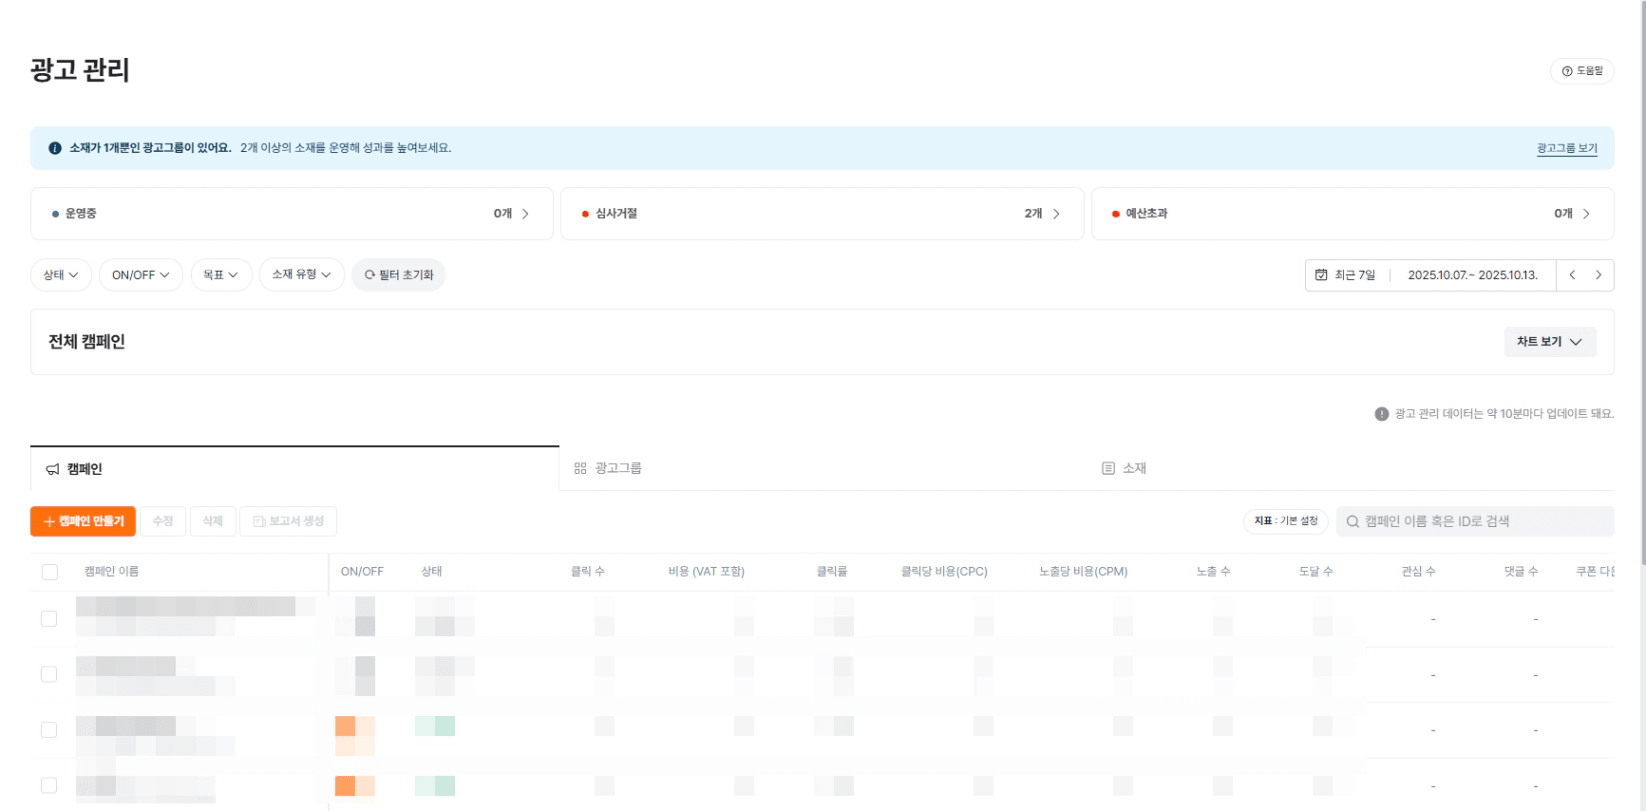Switch to the 소재 tab
Viewport: 1646px width, 811px height.
(1124, 468)
